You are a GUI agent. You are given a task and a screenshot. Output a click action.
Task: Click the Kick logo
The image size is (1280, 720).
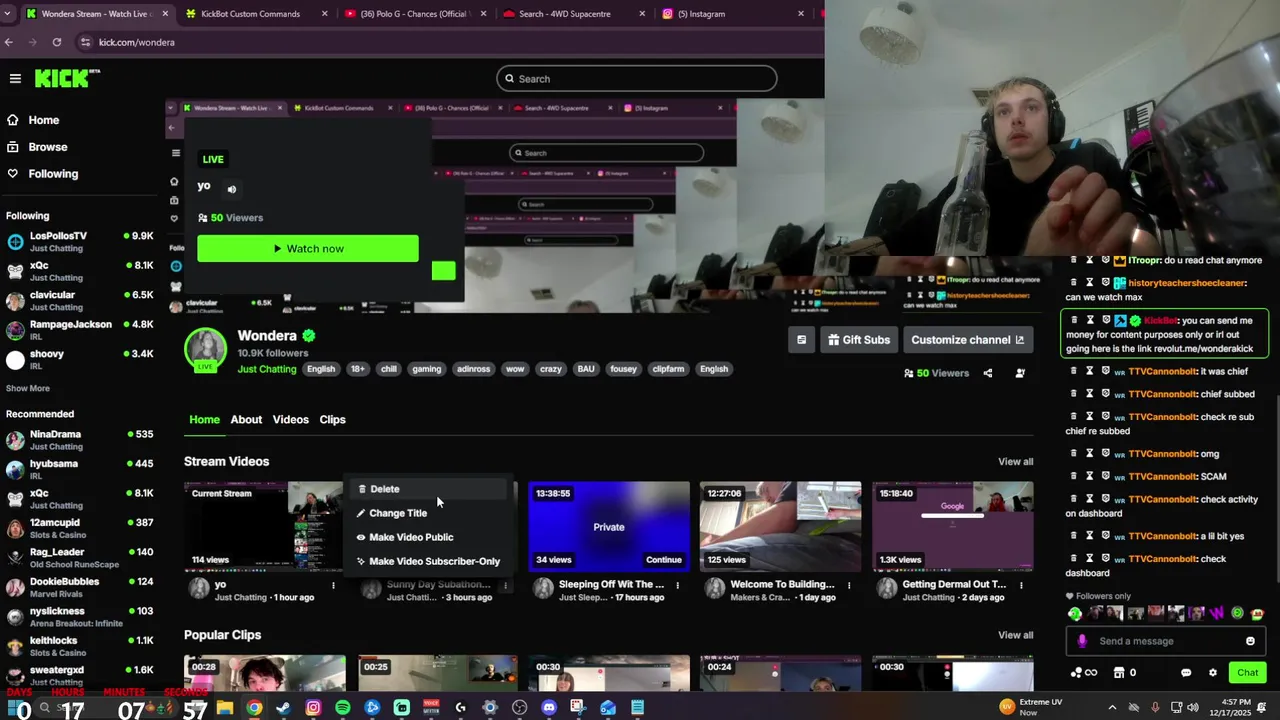pyautogui.click(x=67, y=78)
